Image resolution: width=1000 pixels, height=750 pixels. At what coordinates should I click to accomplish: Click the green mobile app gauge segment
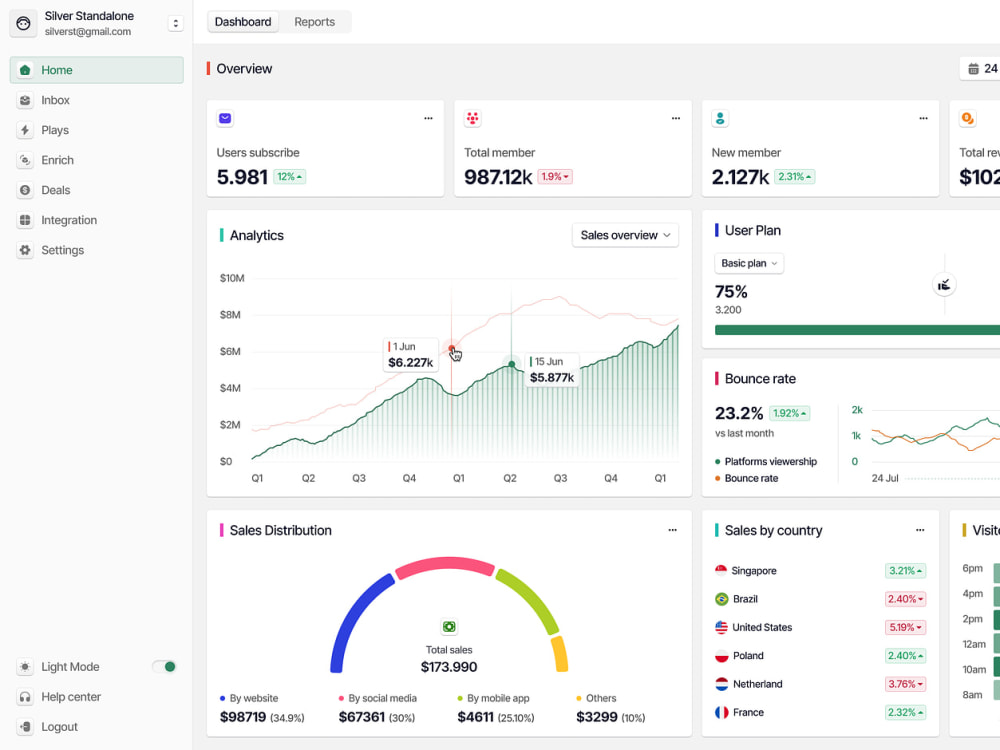[529, 599]
